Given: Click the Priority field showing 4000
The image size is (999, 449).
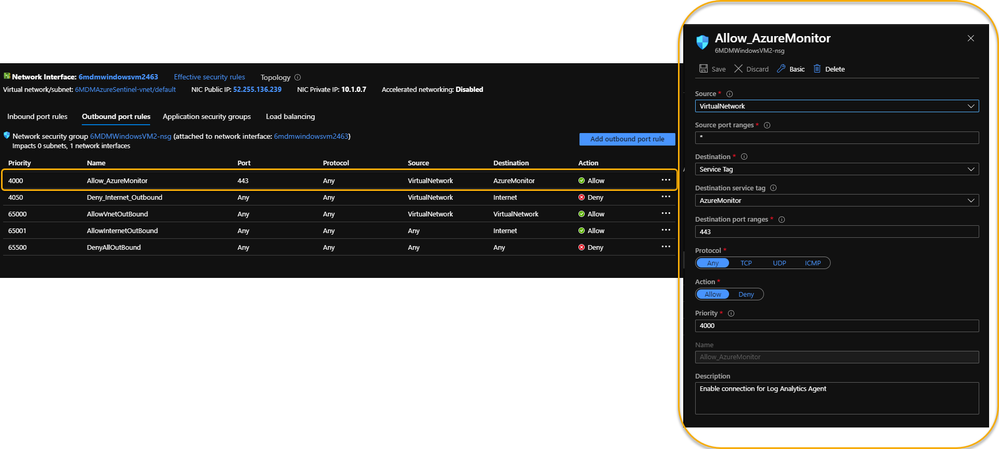Looking at the screenshot, I should tap(837, 325).
